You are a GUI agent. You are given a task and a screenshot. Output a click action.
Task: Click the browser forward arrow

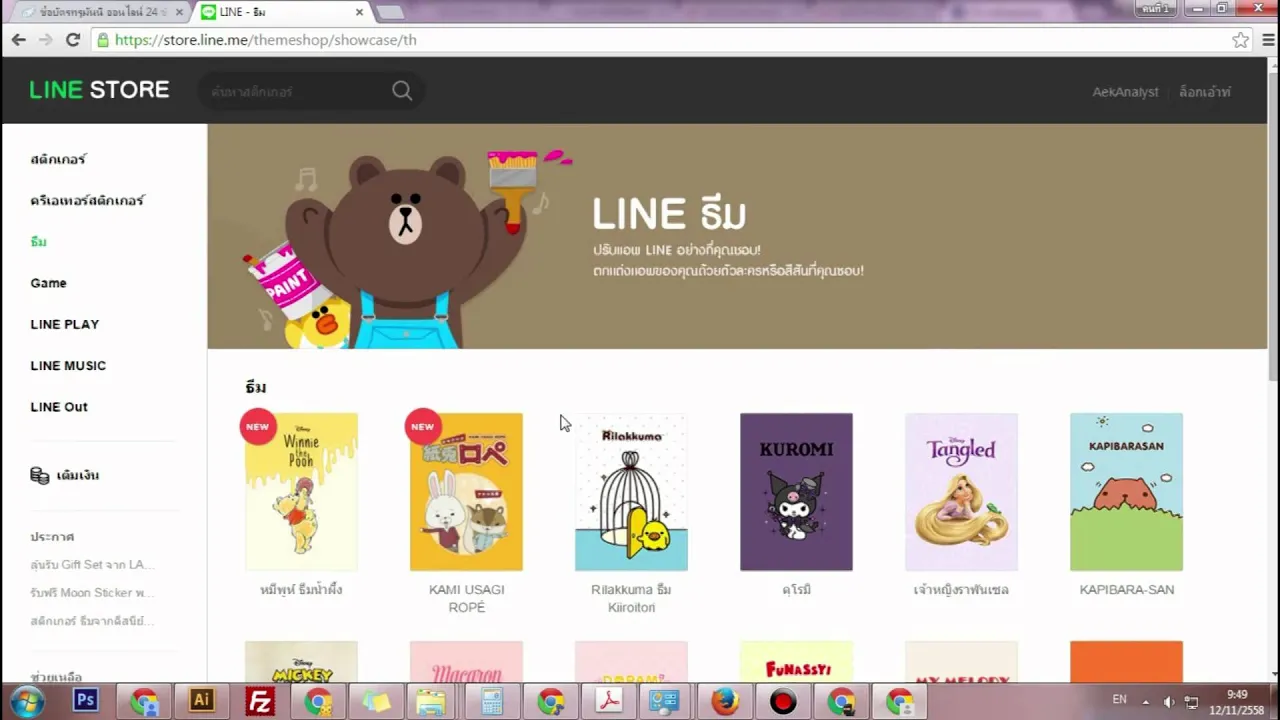coord(45,40)
